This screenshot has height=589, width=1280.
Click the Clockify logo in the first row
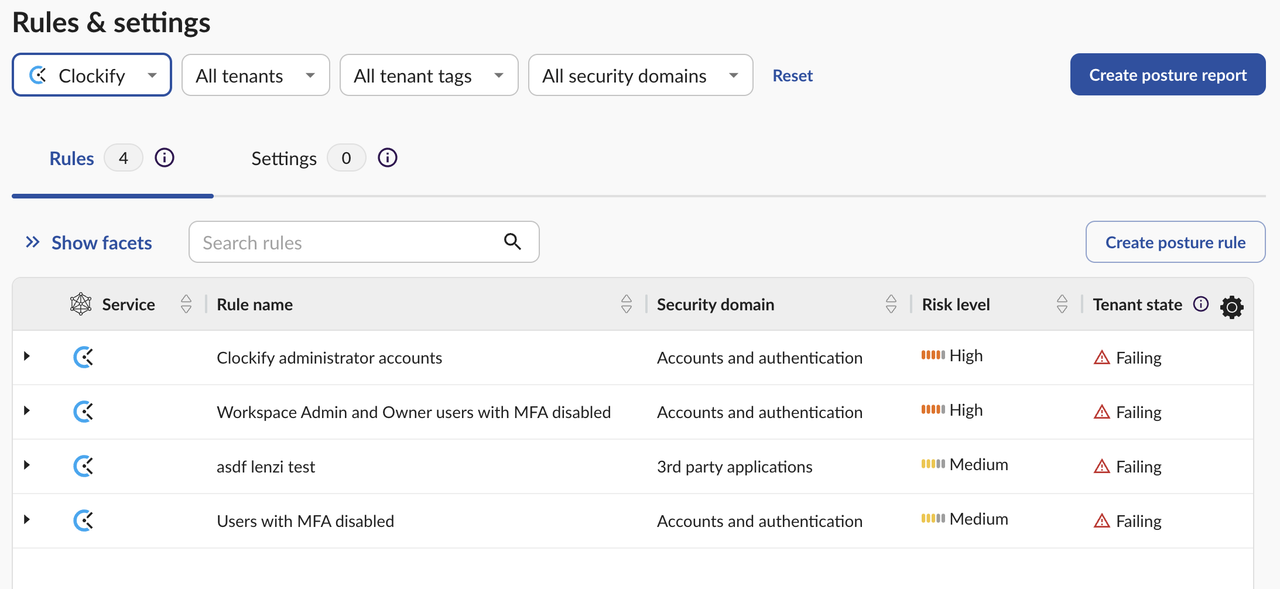point(84,357)
